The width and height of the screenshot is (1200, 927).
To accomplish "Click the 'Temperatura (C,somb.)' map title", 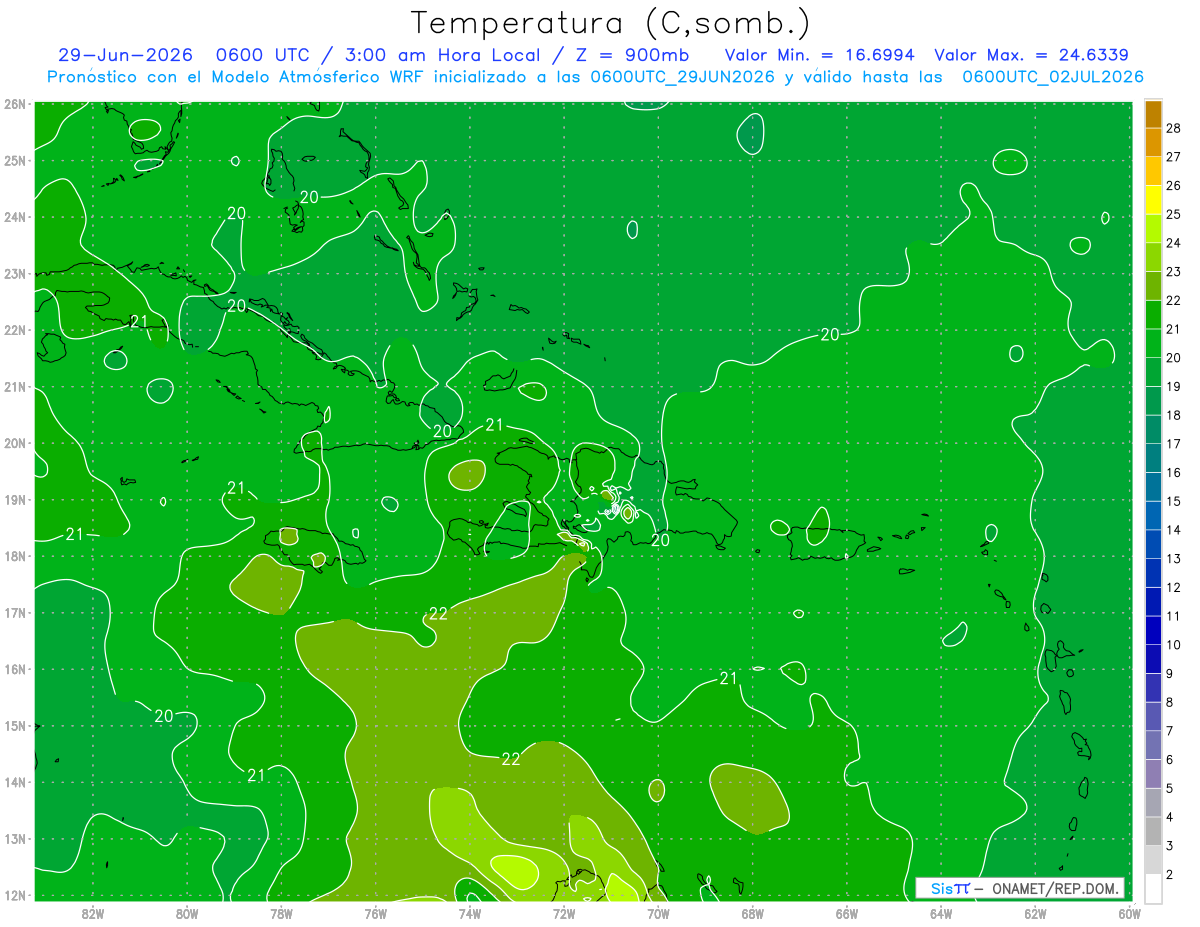I will [x=611, y=23].
